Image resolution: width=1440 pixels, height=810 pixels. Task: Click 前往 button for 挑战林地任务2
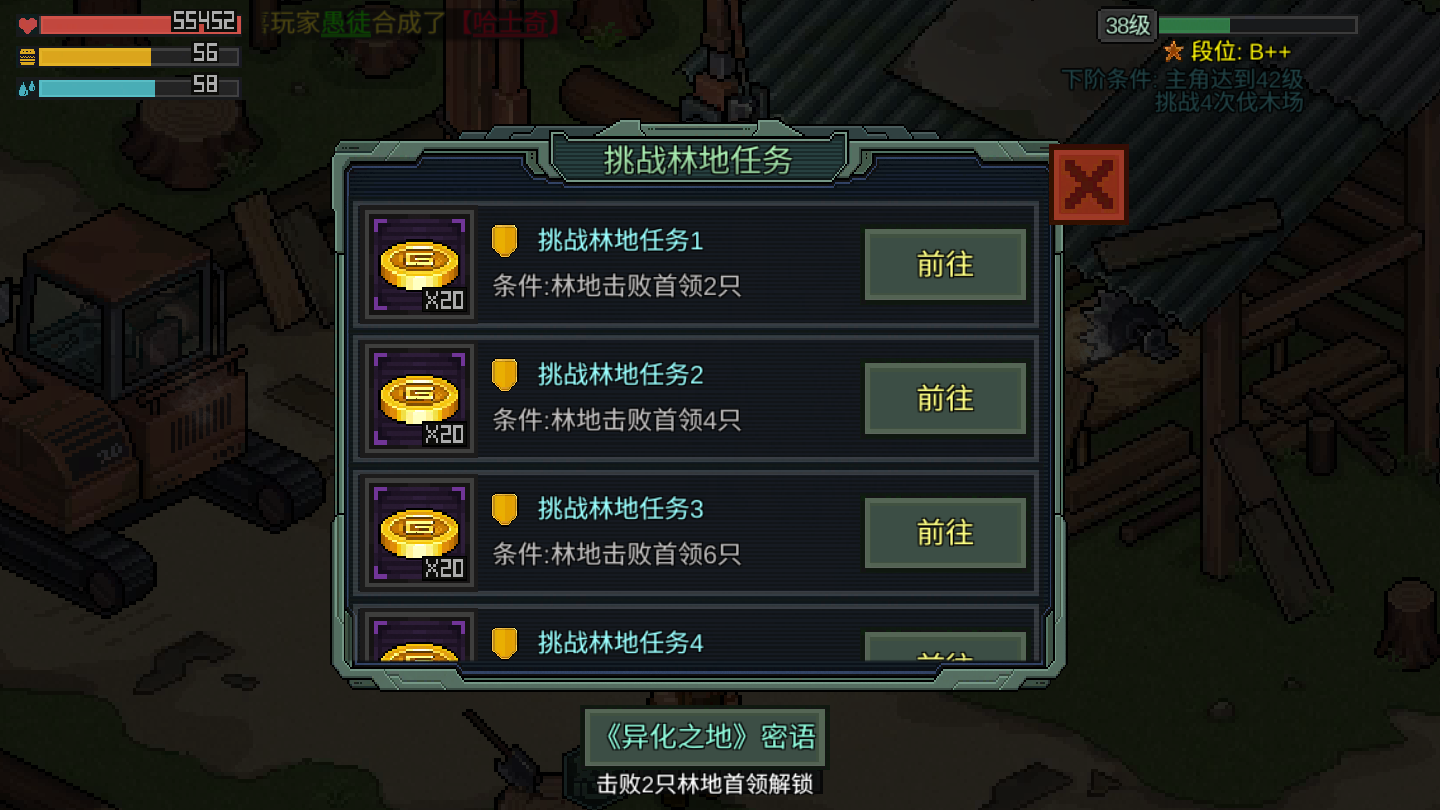click(x=945, y=399)
